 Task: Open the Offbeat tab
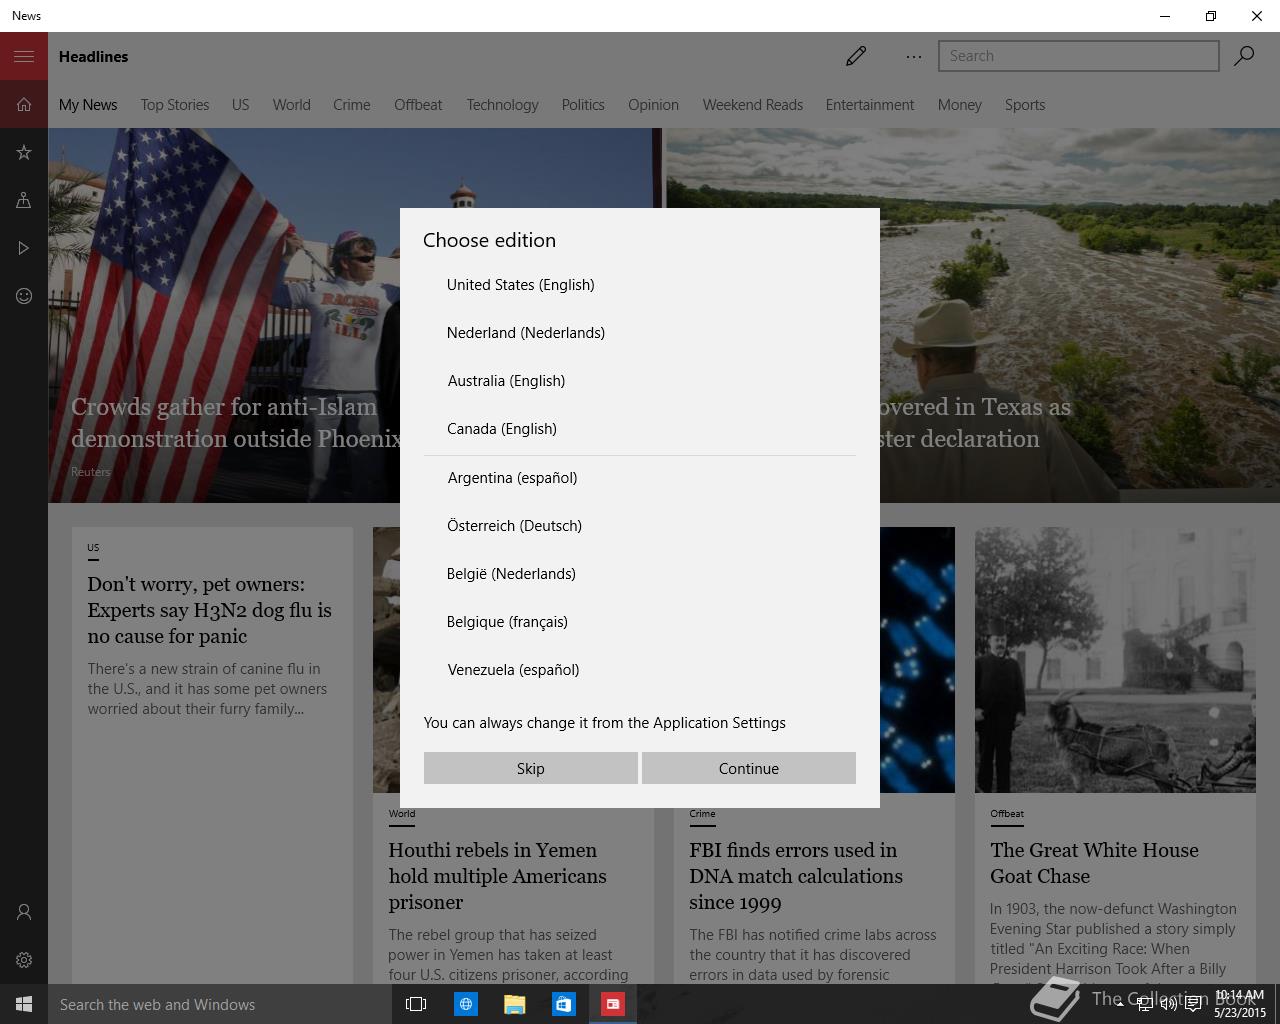[418, 105]
